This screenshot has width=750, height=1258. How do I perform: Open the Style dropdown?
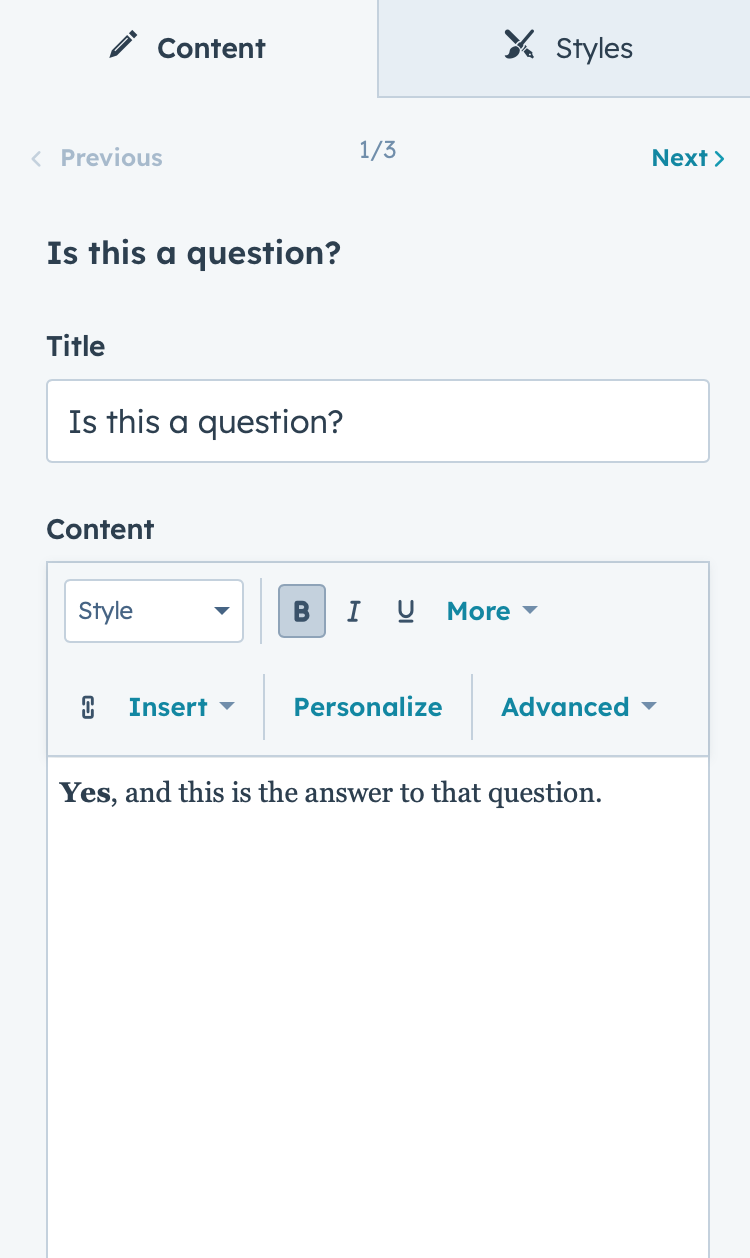[154, 611]
